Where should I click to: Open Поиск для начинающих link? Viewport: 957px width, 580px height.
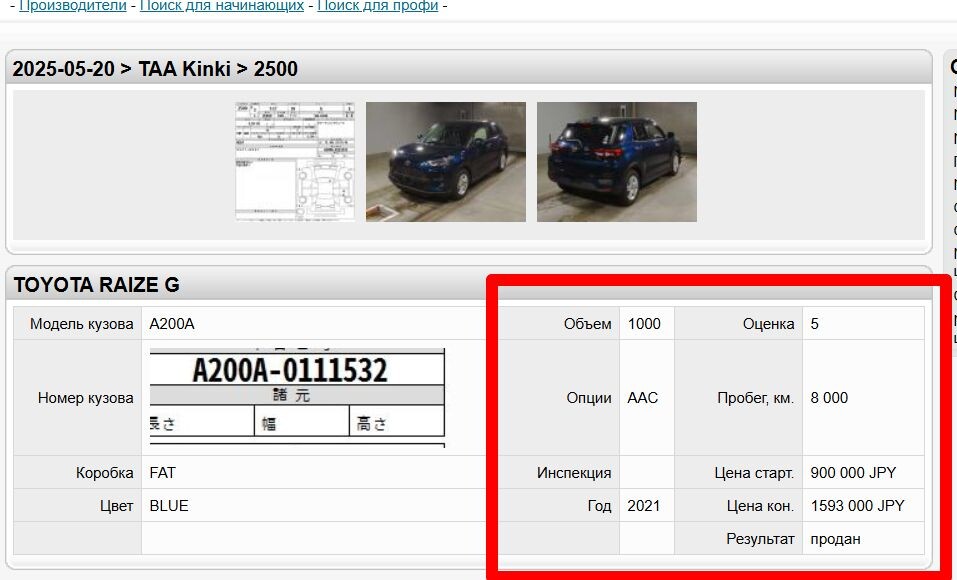222,5
